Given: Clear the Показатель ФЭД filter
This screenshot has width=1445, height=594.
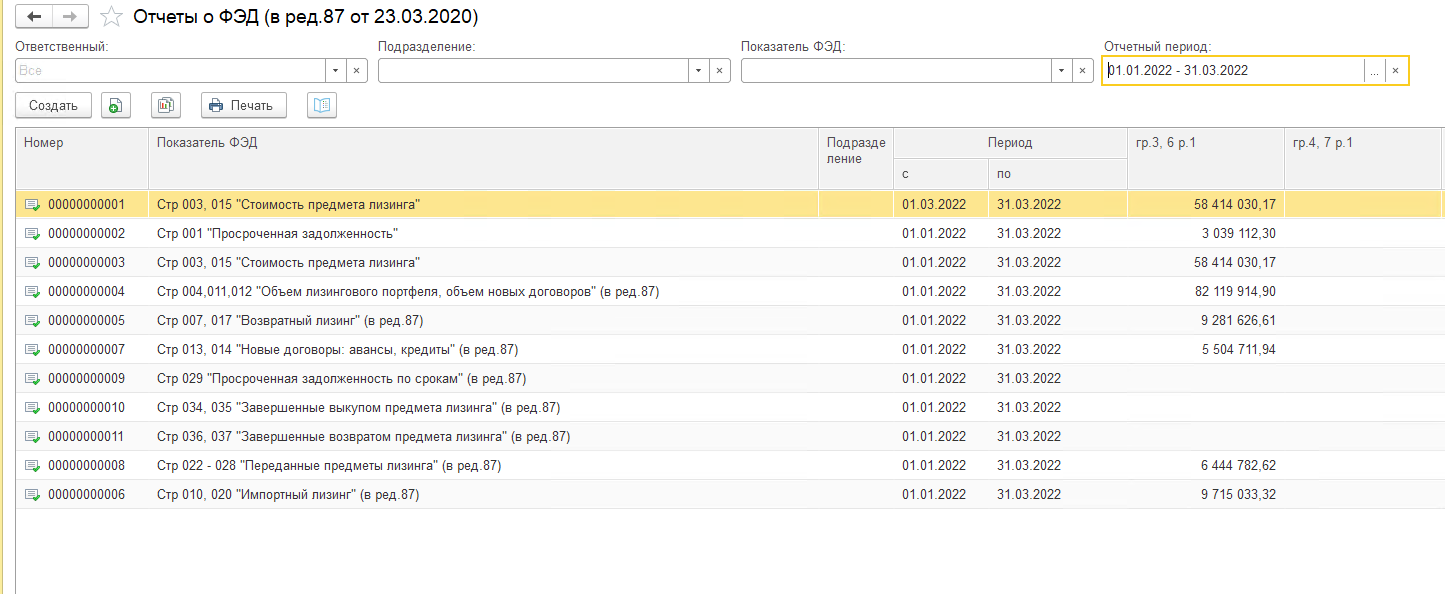Looking at the screenshot, I should (1082, 71).
